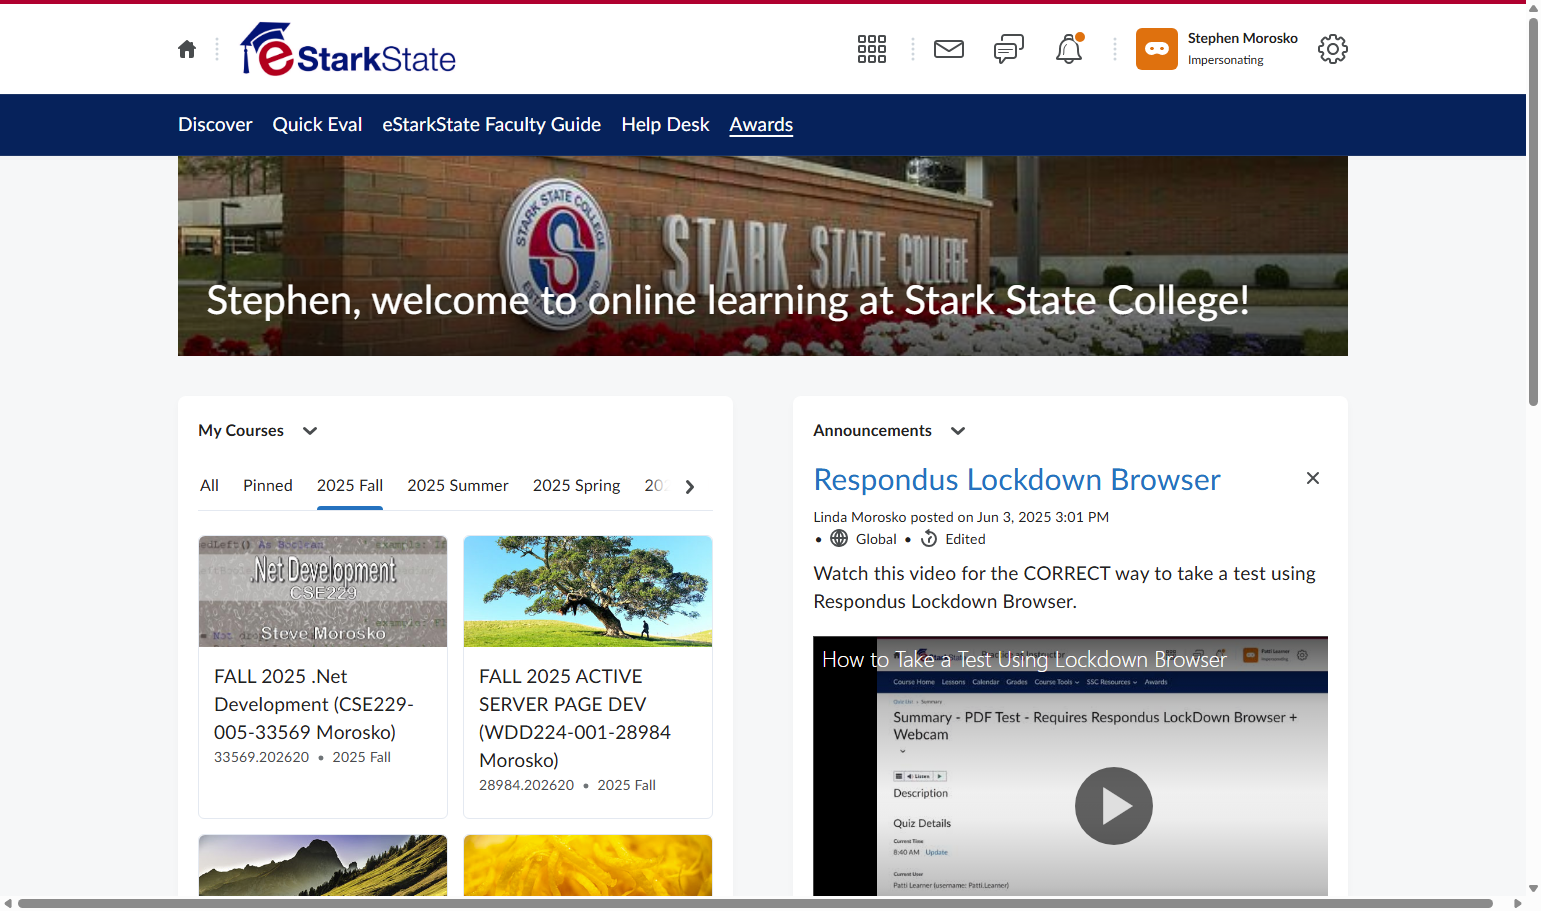The height and width of the screenshot is (911, 1541).
Task: Open the Respondus Lockdown Browser announcement title
Action: click(1017, 480)
